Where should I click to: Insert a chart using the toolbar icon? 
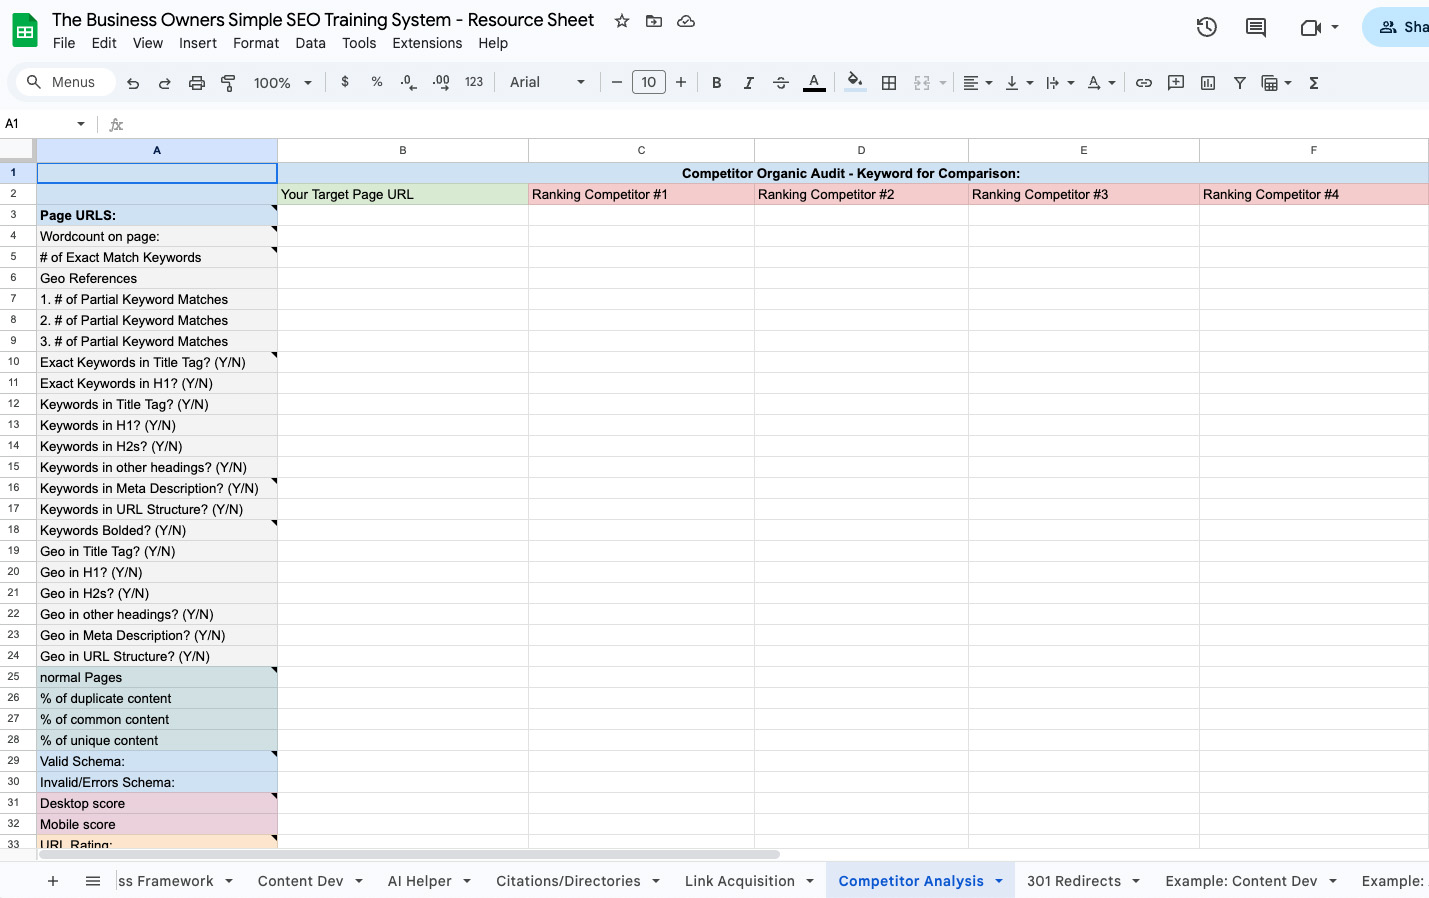(1208, 83)
